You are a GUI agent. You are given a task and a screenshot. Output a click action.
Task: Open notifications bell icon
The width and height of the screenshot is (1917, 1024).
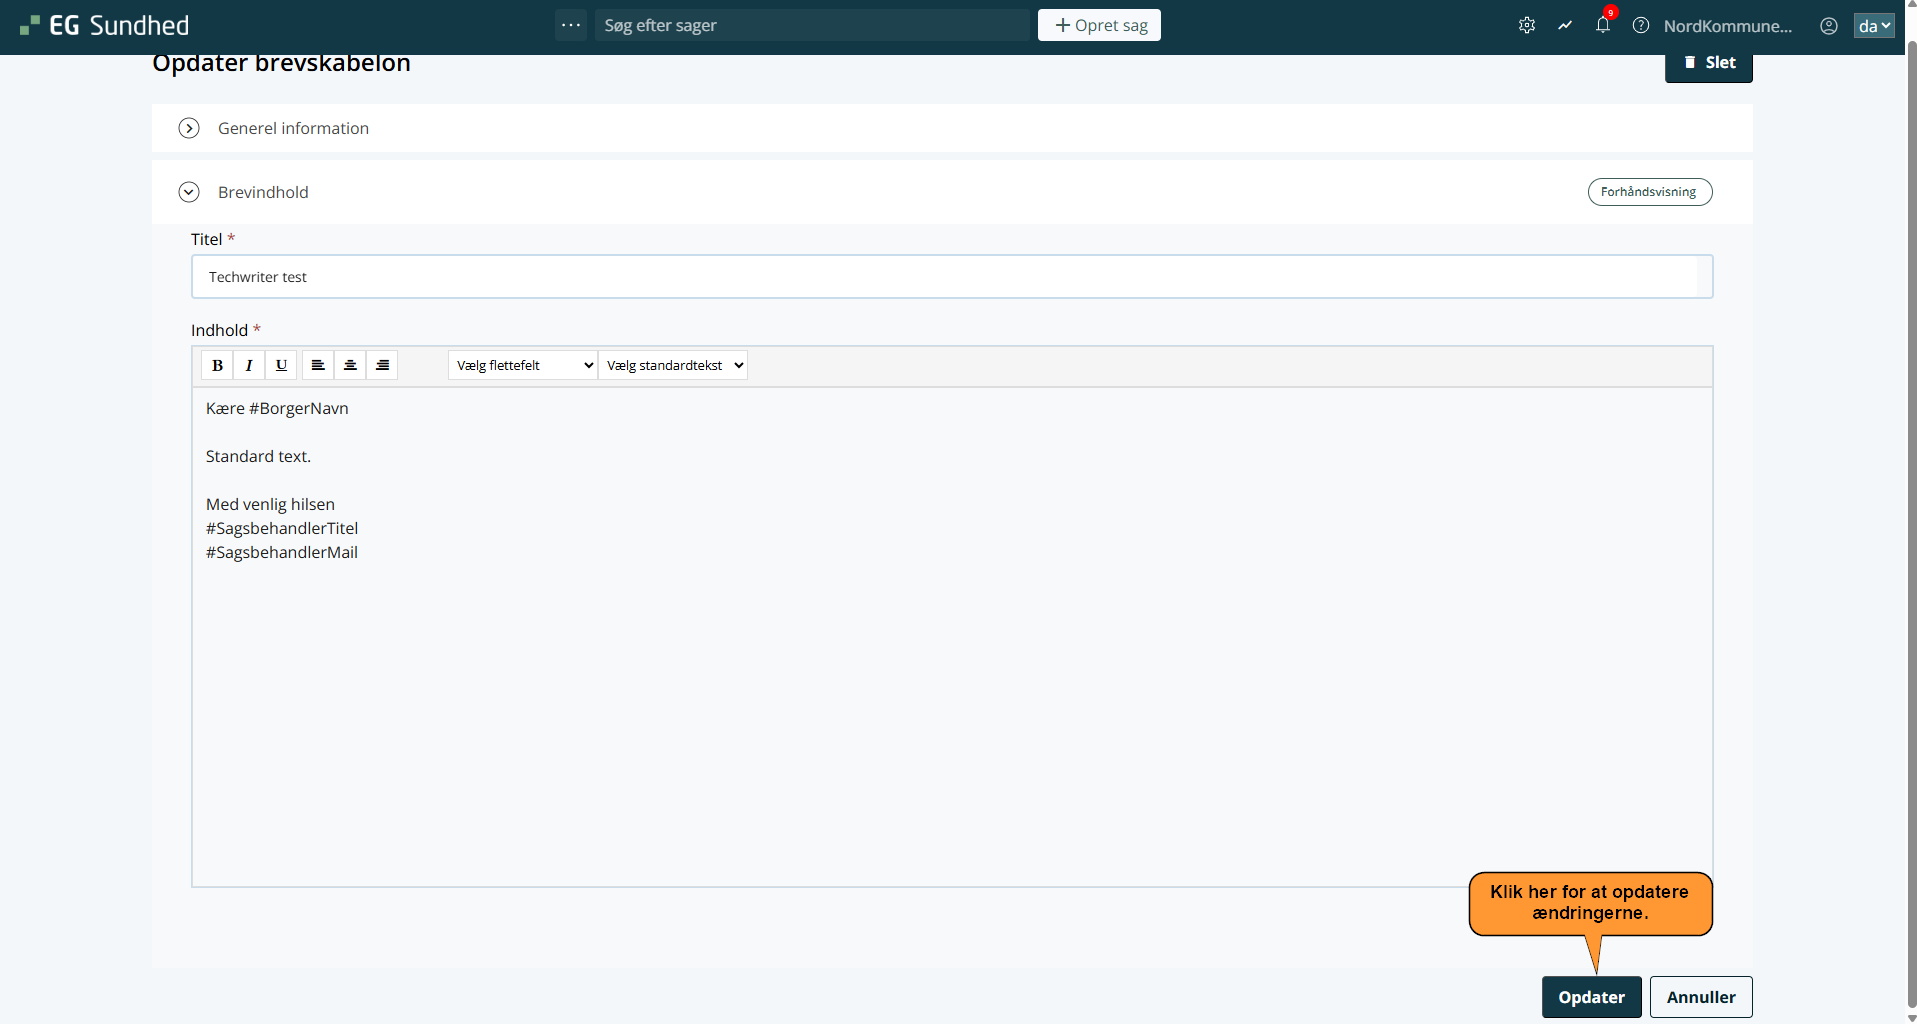tap(1602, 26)
